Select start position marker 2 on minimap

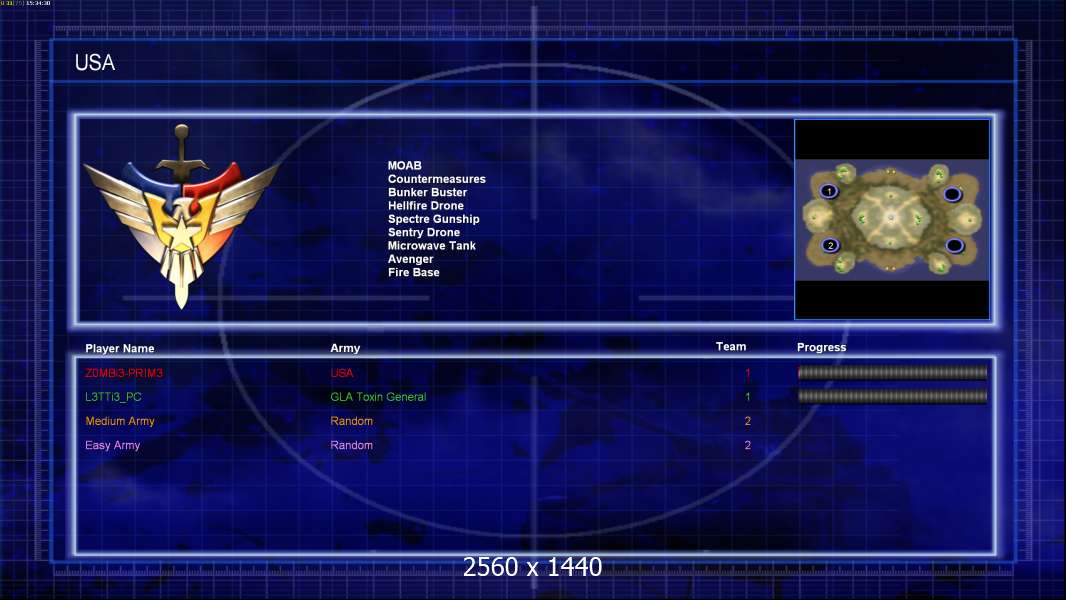click(830, 245)
